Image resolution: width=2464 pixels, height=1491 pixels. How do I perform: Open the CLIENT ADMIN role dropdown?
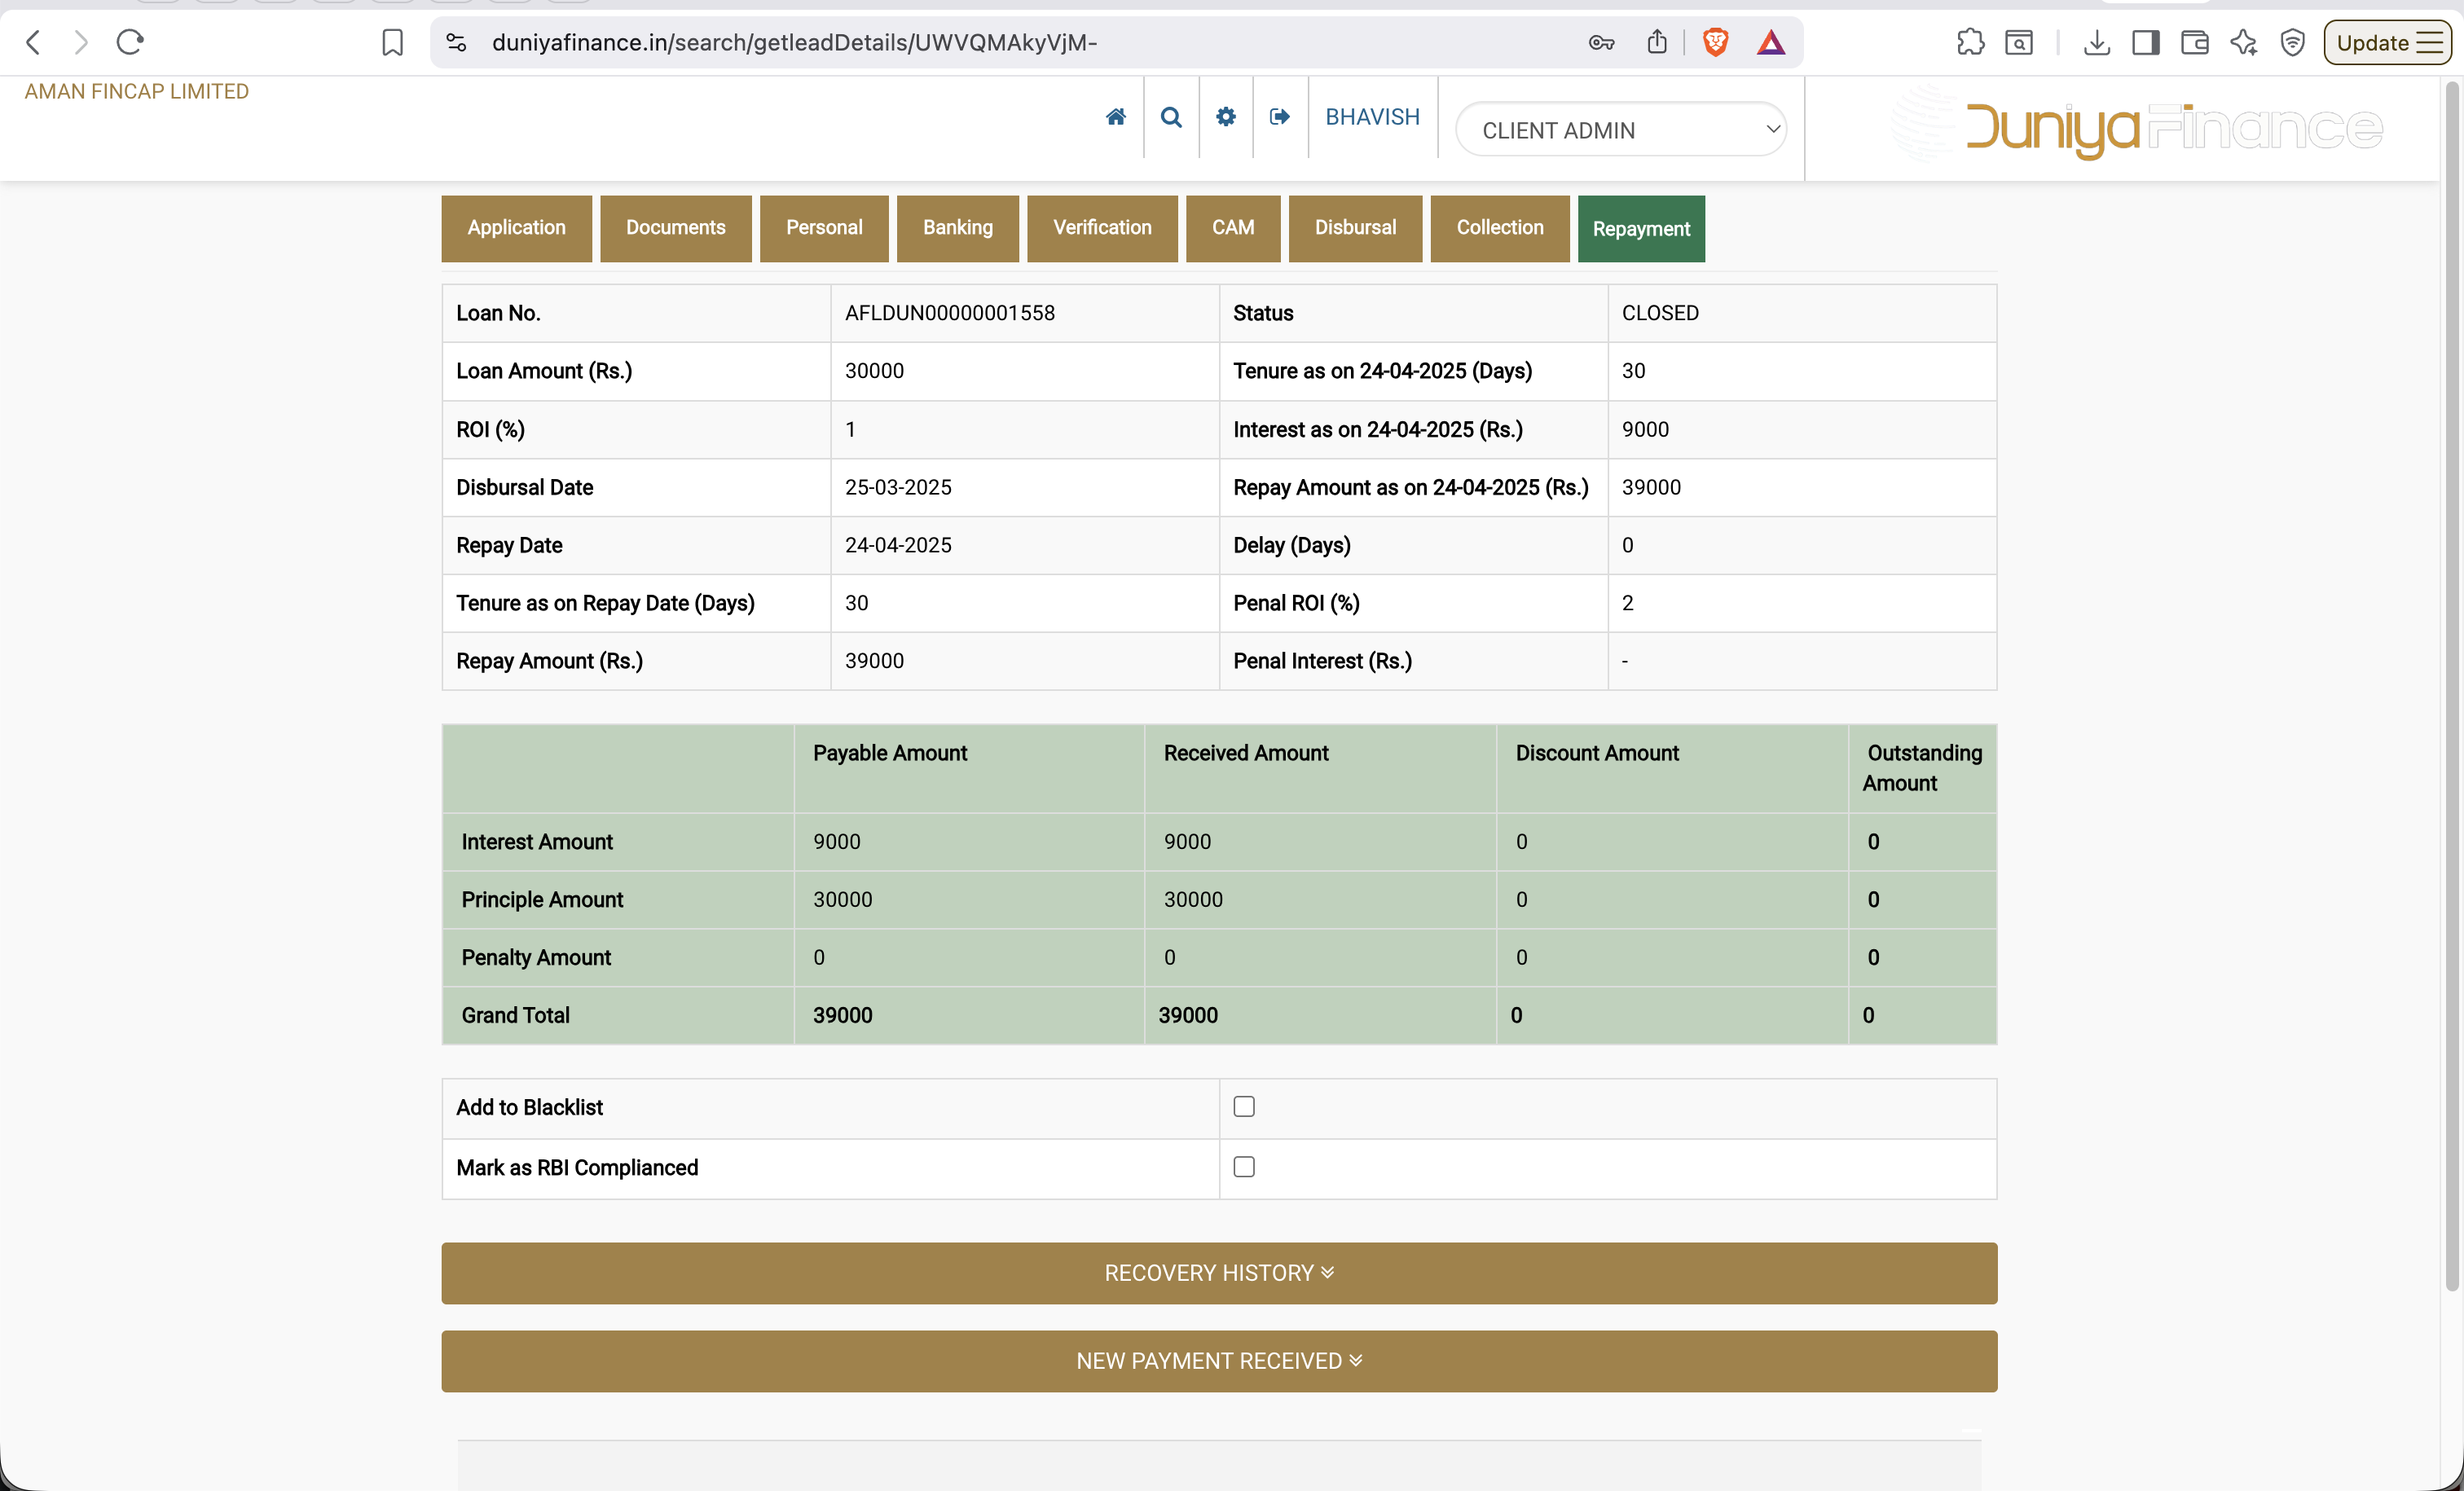click(1621, 130)
